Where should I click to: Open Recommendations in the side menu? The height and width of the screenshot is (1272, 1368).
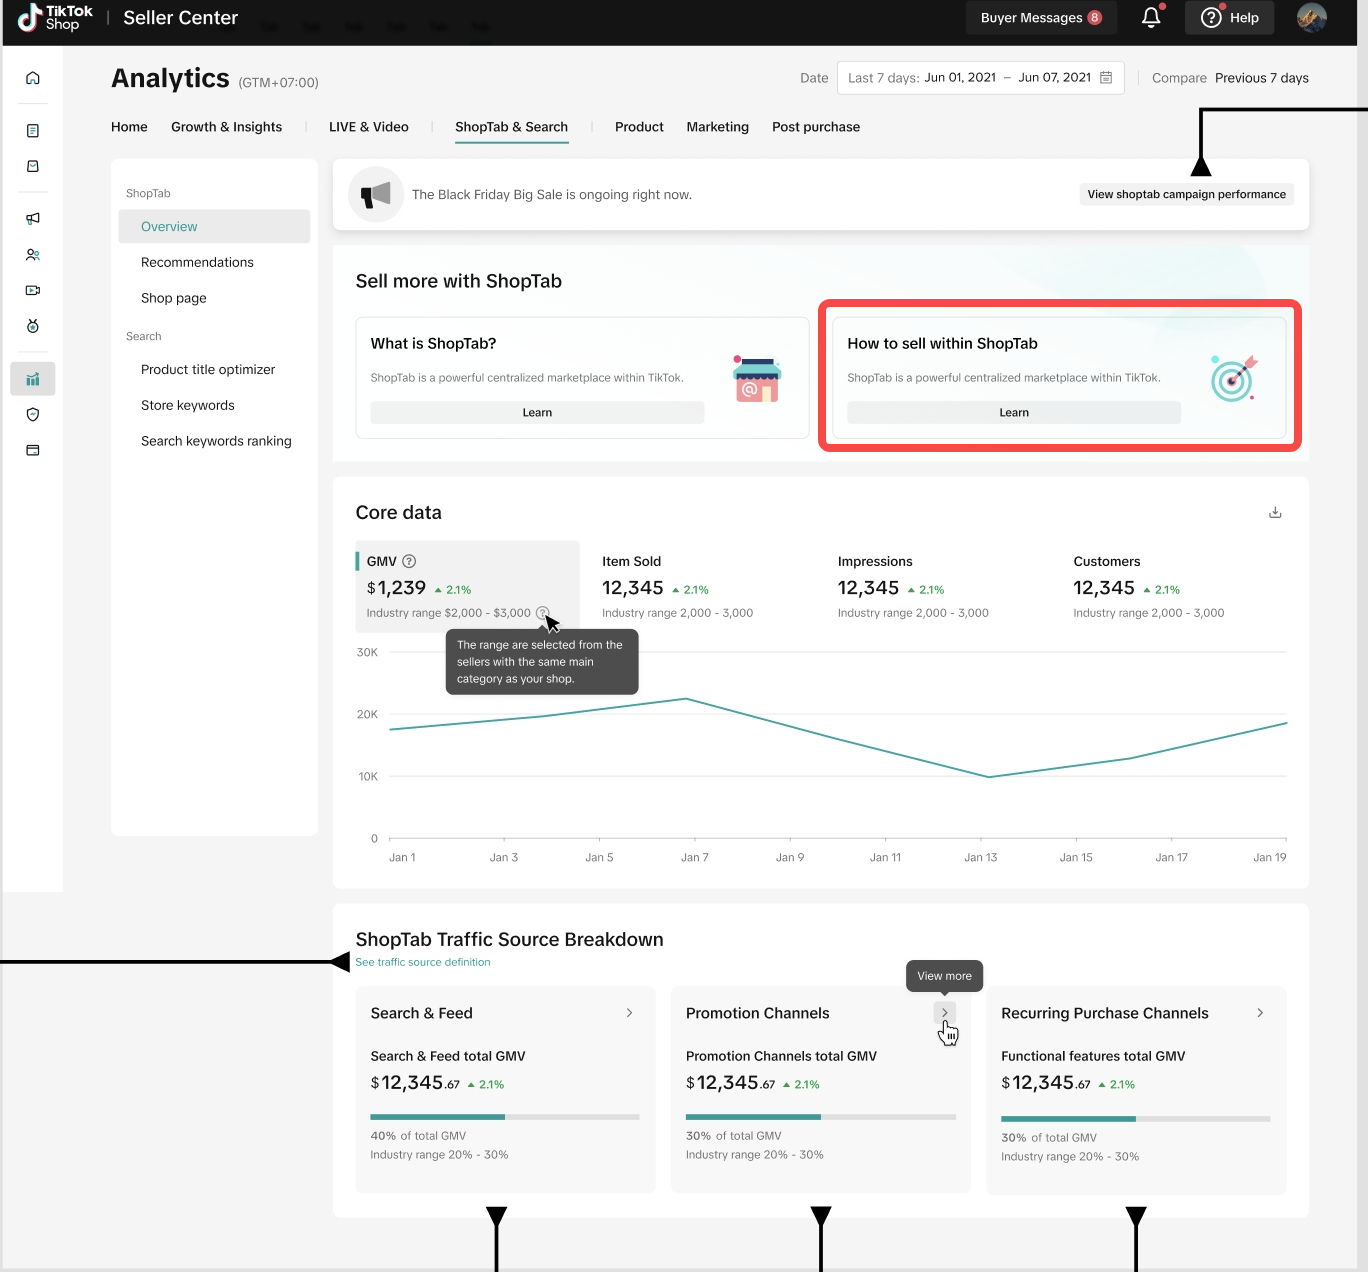(197, 262)
